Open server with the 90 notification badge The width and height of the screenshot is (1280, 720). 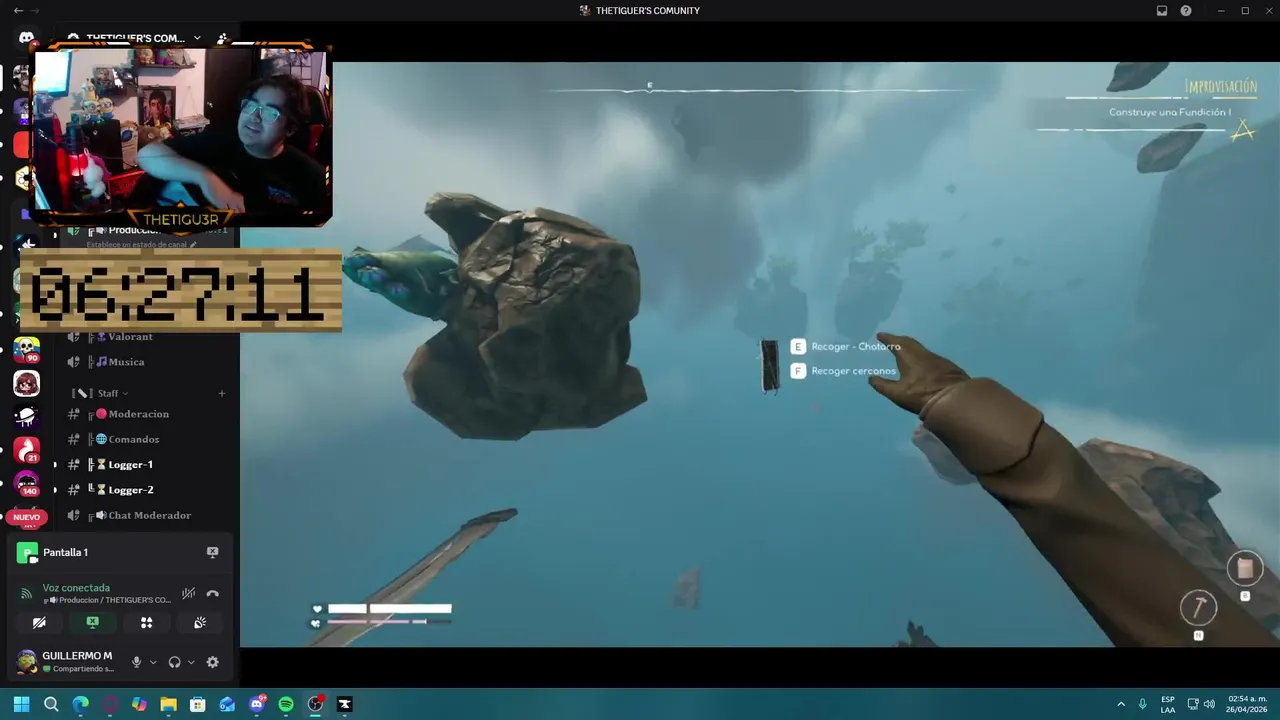tap(26, 349)
